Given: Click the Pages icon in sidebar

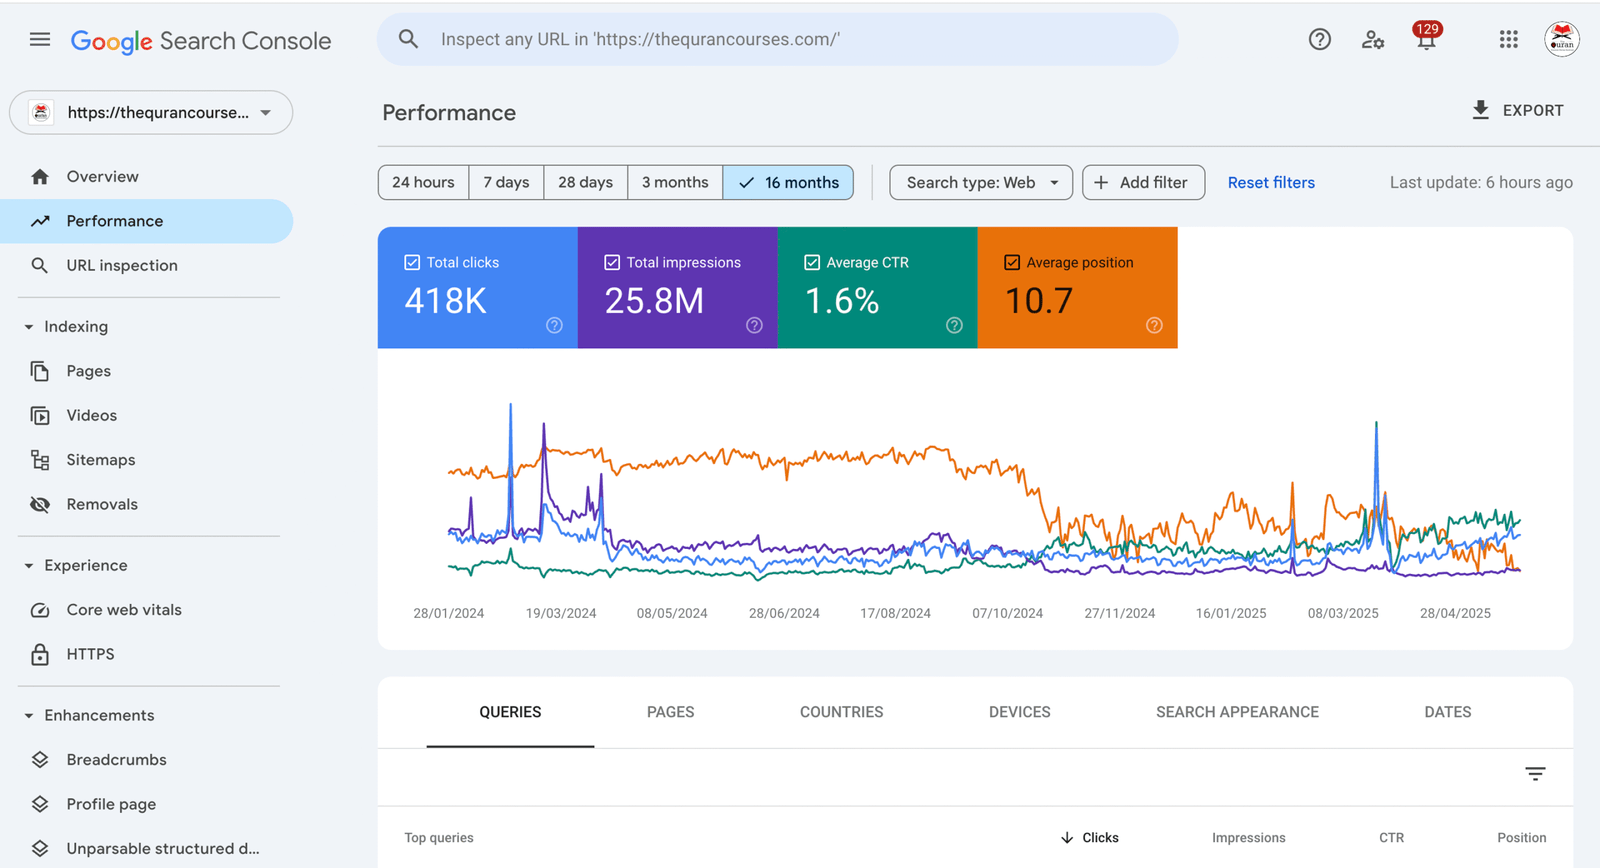Looking at the screenshot, I should [x=40, y=371].
